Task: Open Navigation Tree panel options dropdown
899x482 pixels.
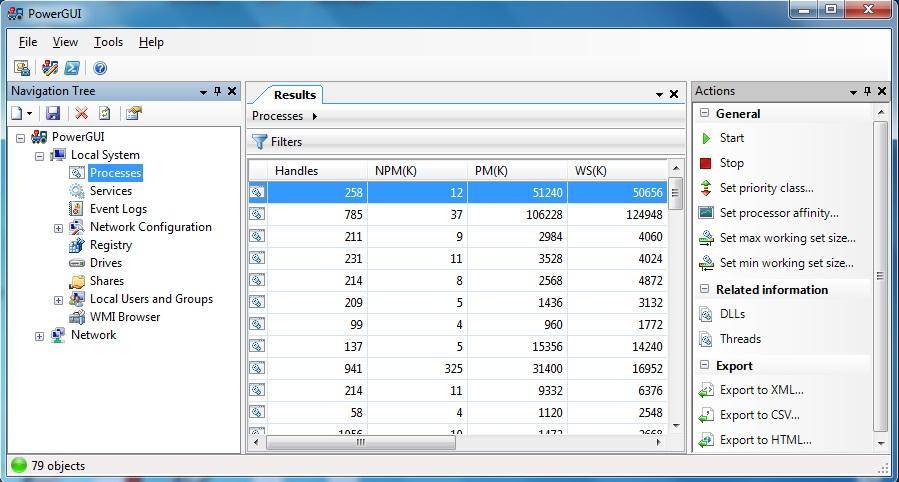Action: click(203, 92)
